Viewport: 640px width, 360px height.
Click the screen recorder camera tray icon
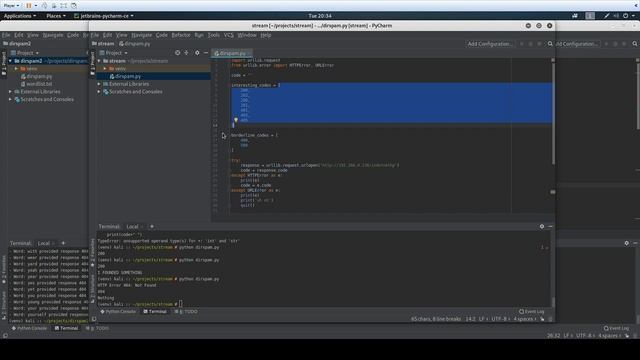[x=575, y=16]
